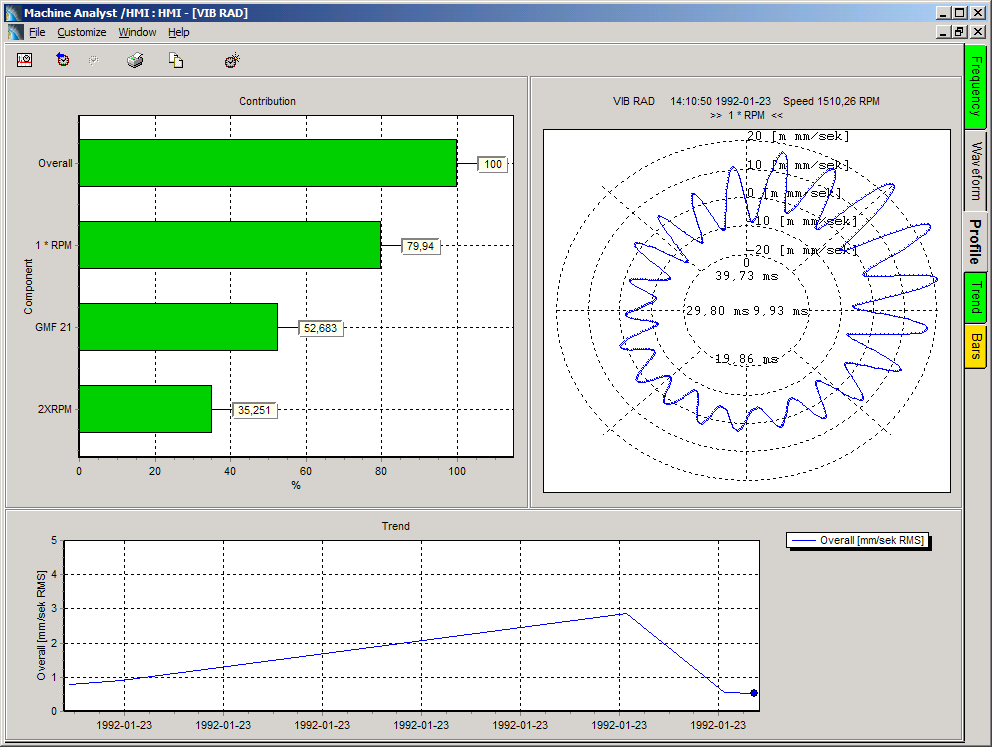
Task: Click the printer icon to print
Action: 135,60
